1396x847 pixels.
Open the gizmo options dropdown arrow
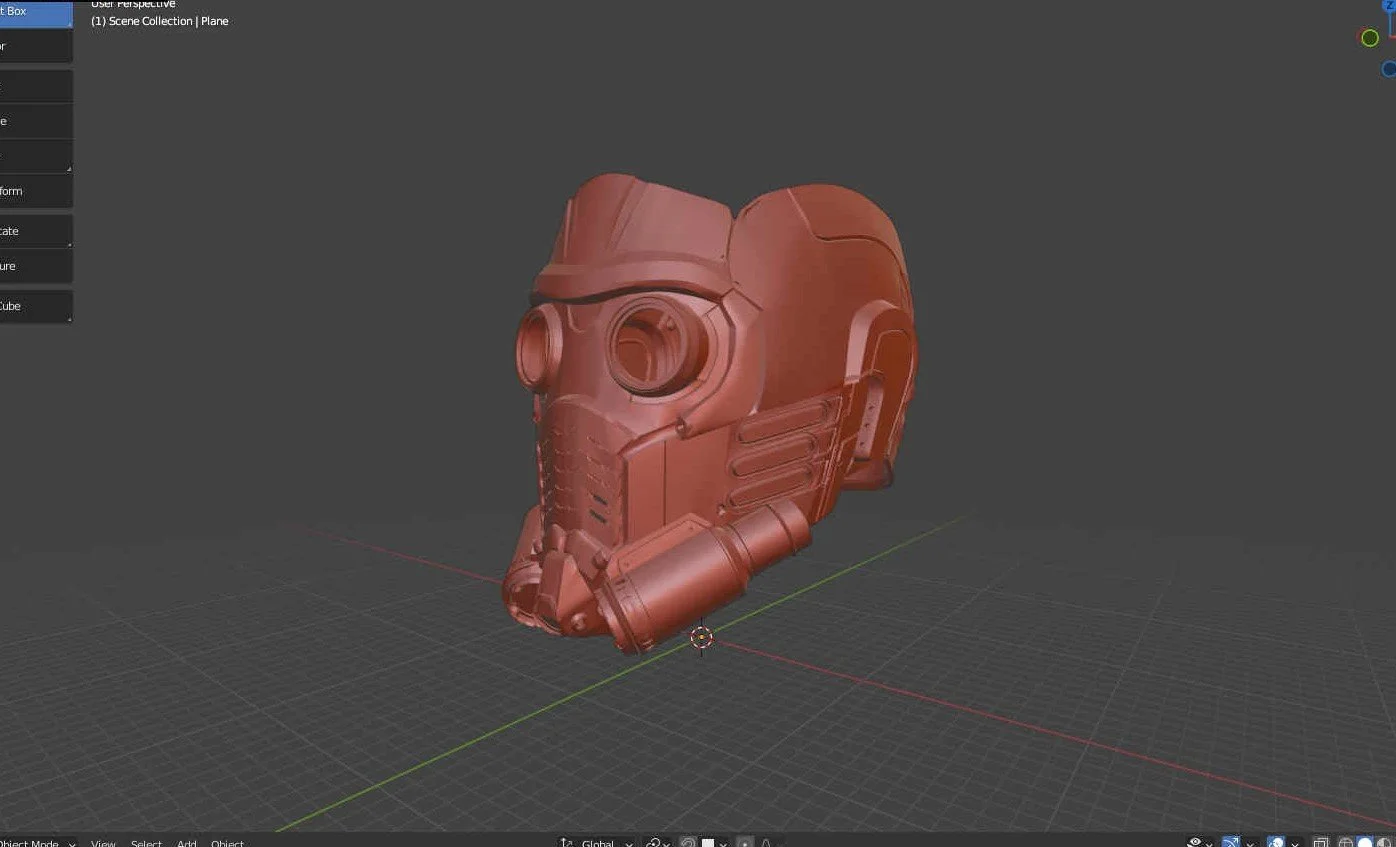[x=1250, y=842]
